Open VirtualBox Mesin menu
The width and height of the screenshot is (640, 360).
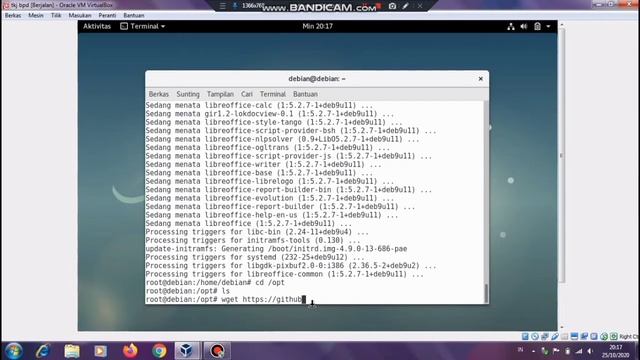pyautogui.click(x=36, y=15)
